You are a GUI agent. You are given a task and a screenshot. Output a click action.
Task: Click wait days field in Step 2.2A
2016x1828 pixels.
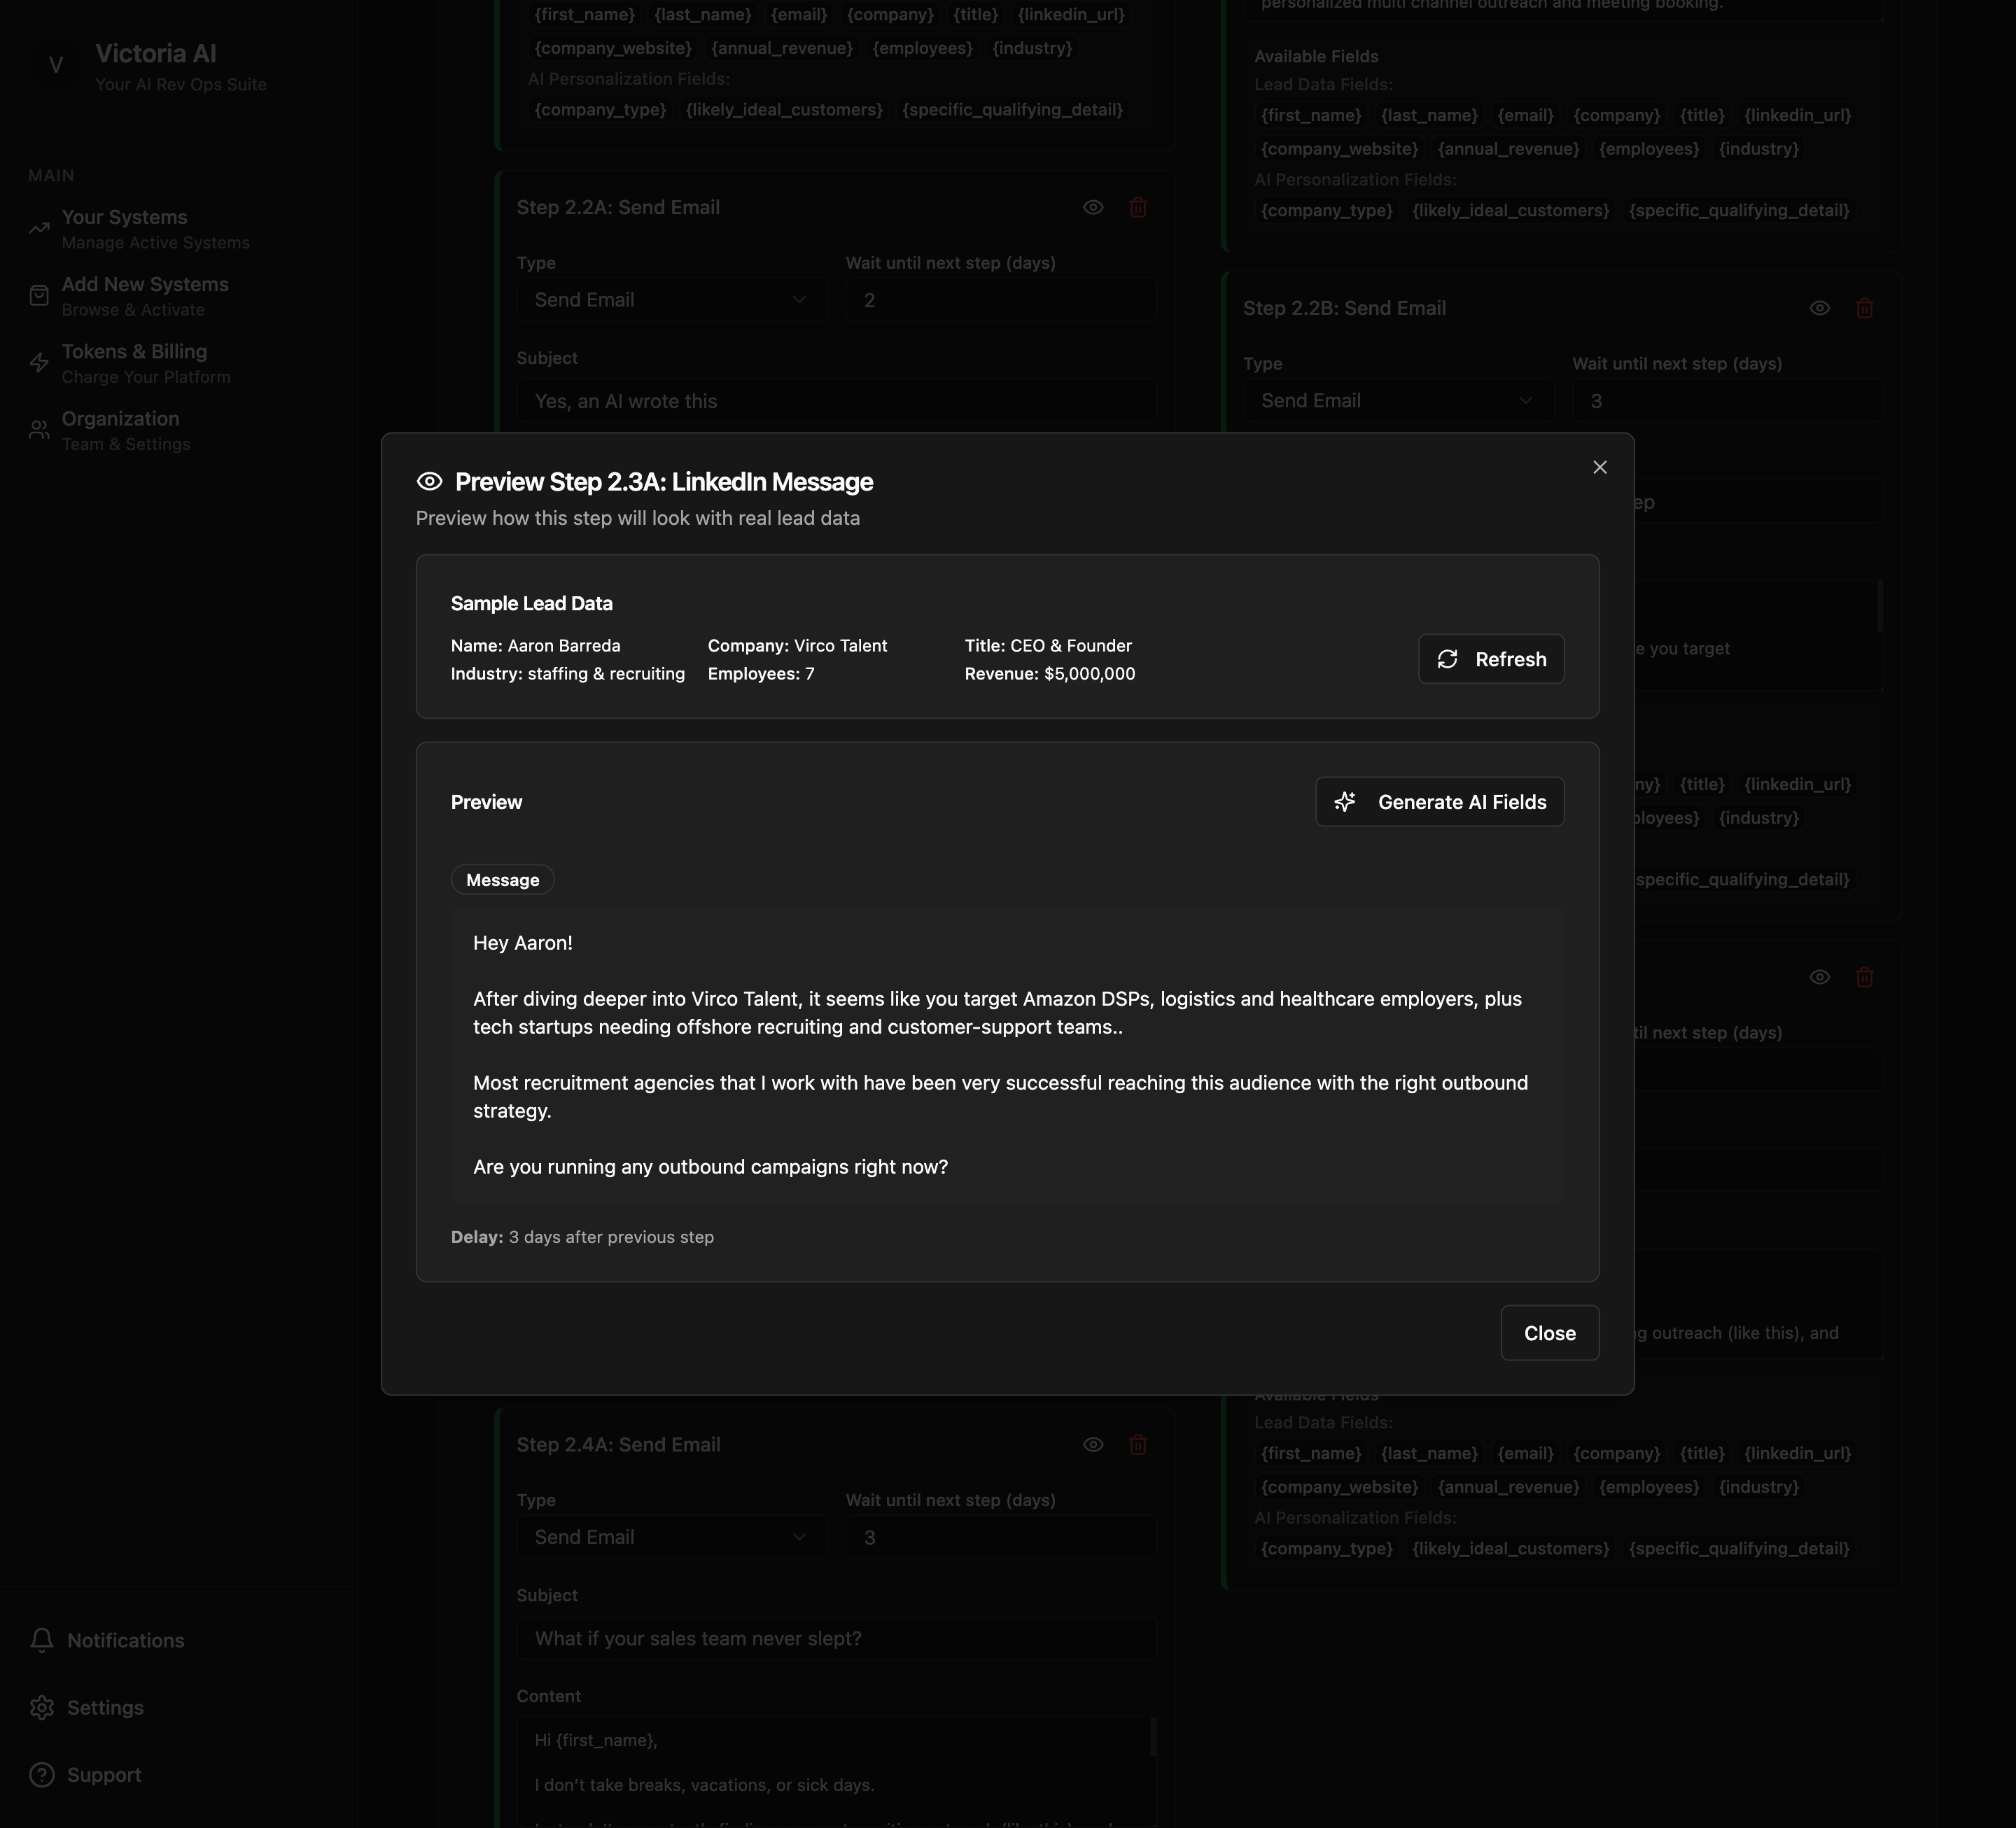click(1001, 300)
